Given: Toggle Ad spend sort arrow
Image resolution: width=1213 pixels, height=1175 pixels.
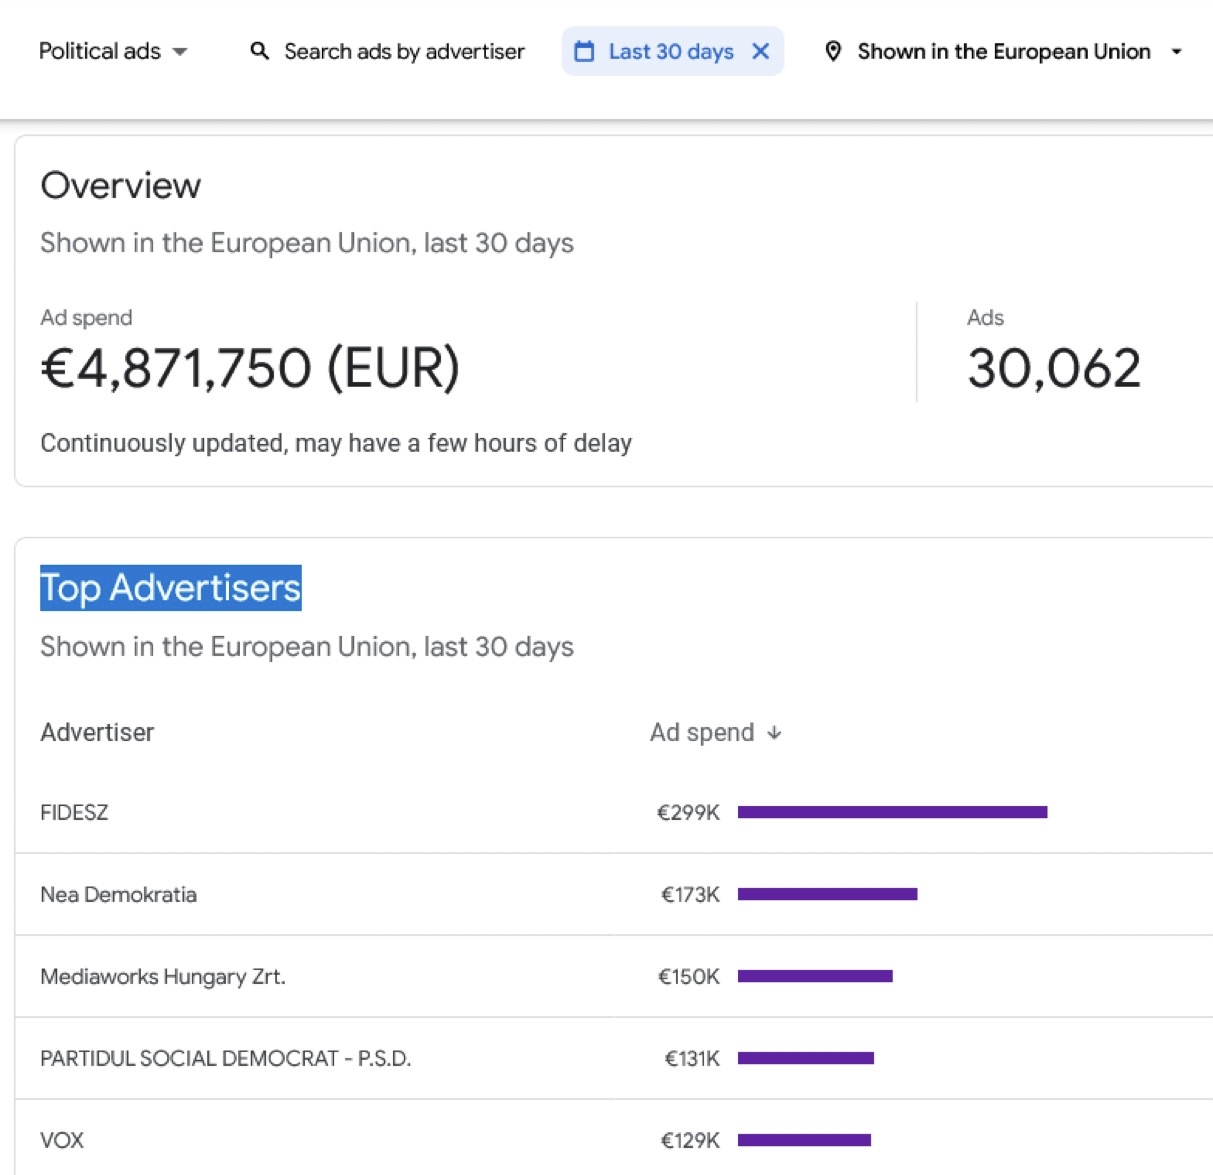Looking at the screenshot, I should point(774,733).
